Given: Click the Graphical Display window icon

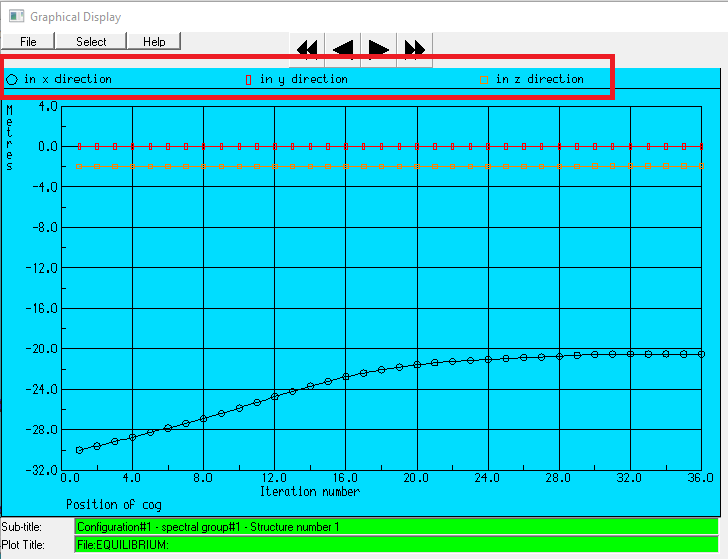Looking at the screenshot, I should (x=16, y=16).
